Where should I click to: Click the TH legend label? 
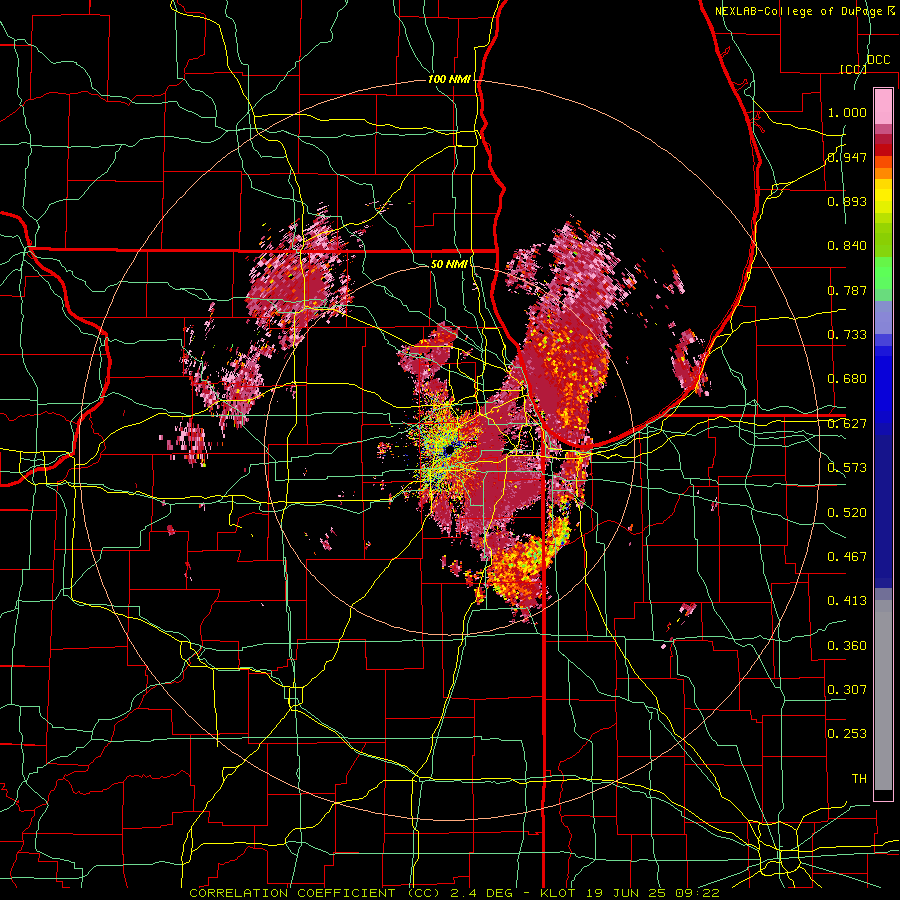click(859, 779)
